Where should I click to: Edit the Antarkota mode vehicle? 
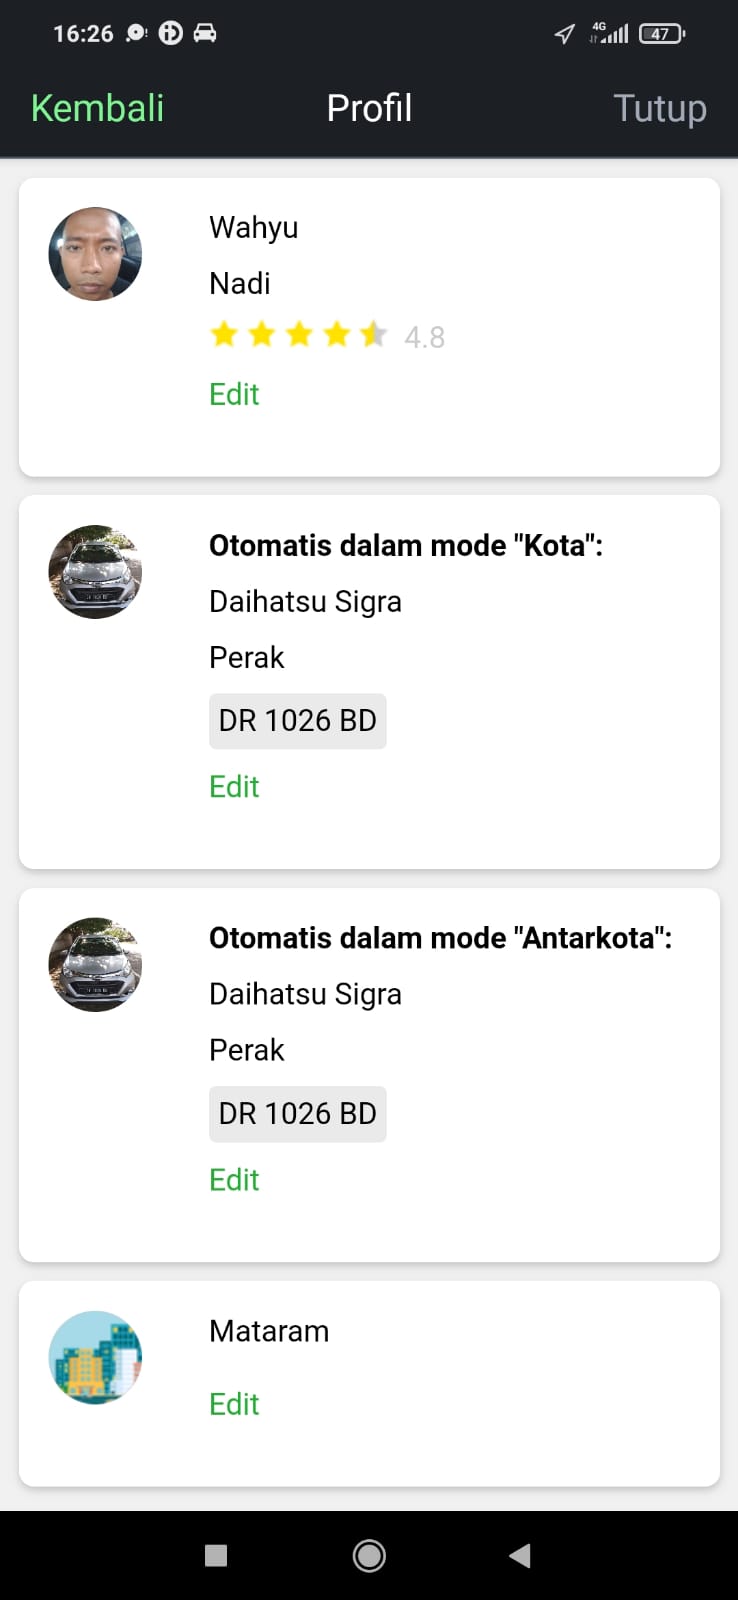click(234, 1180)
